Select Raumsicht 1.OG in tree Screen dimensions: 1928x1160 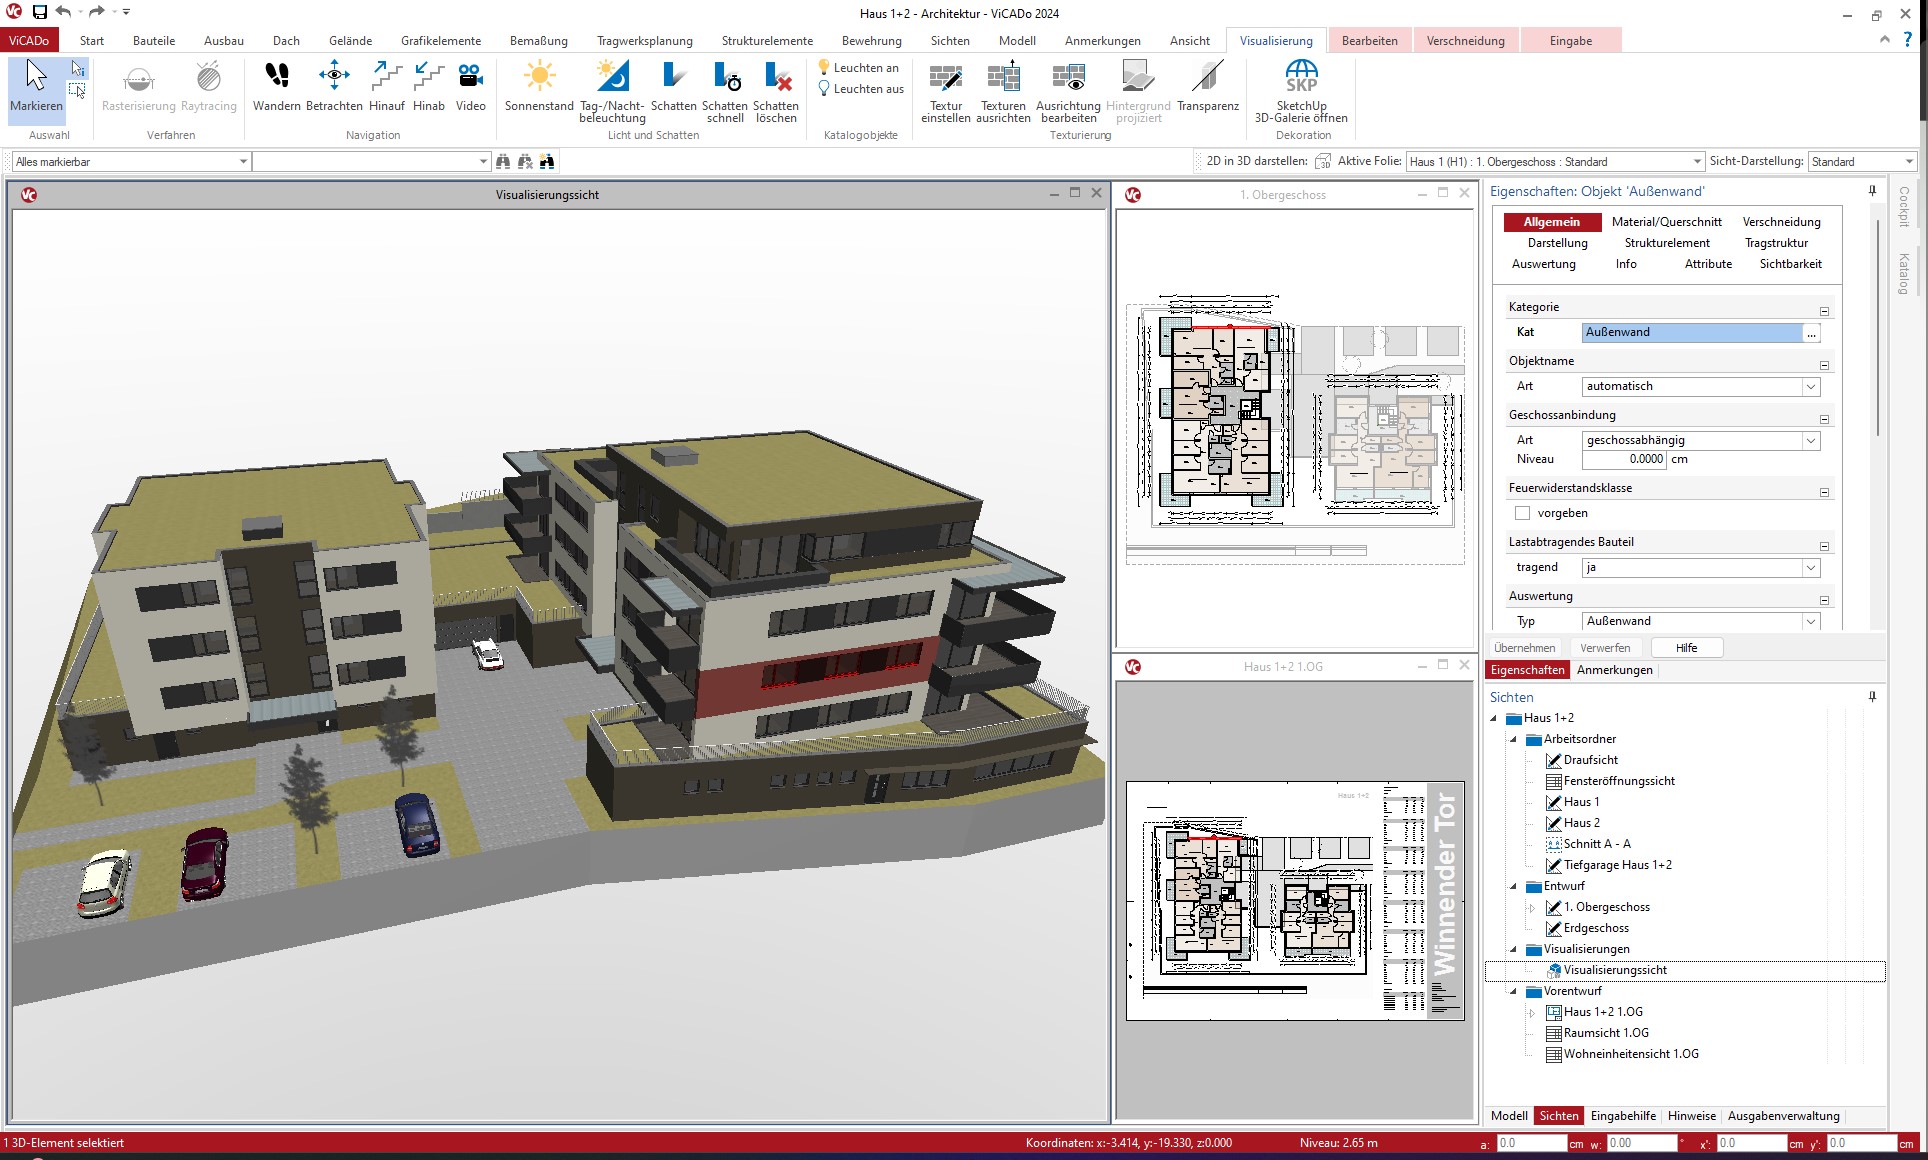tap(1606, 1033)
